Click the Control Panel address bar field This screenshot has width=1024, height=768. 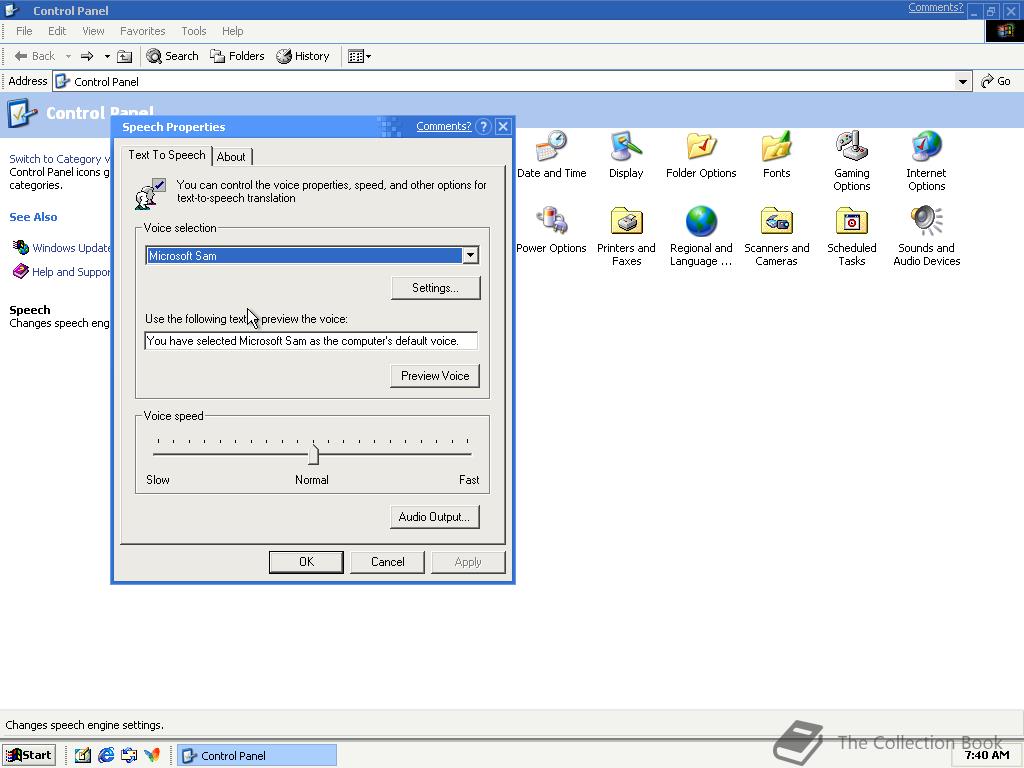(513, 82)
